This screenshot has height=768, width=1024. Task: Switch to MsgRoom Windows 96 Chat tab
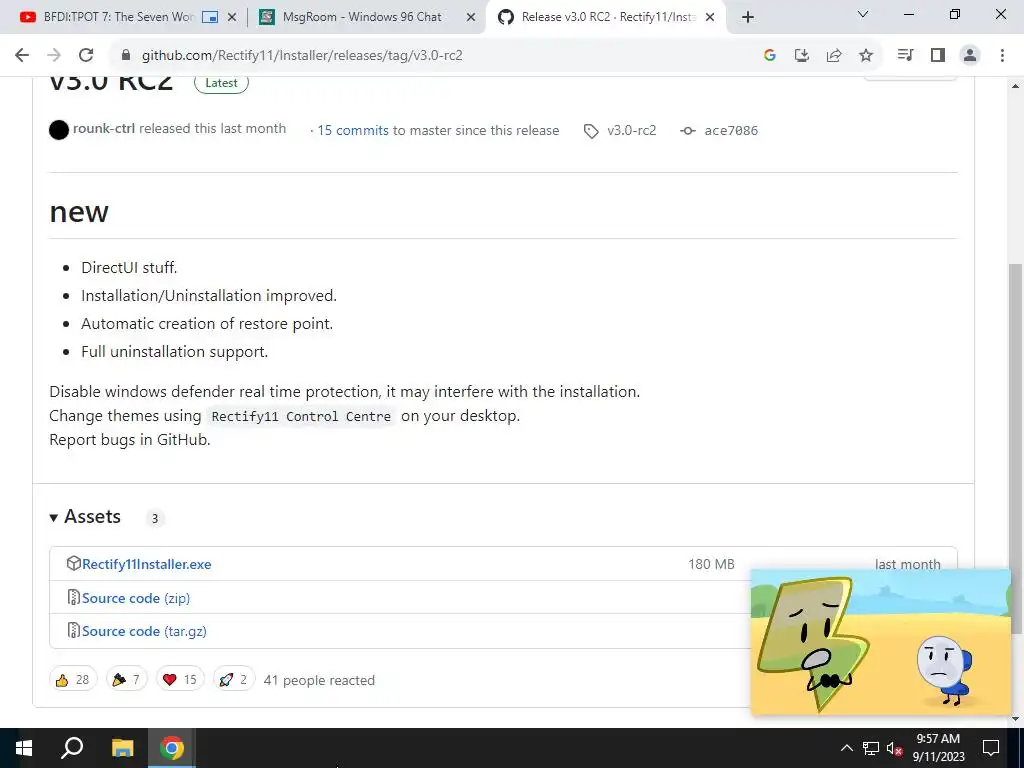click(362, 17)
